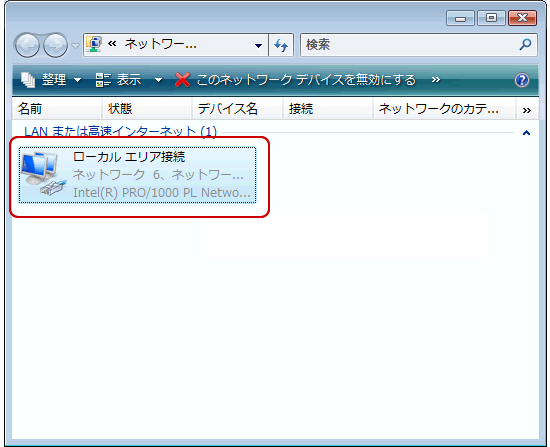550x447 pixels.
Task: Show more columns chevron in header
Action: point(526,110)
